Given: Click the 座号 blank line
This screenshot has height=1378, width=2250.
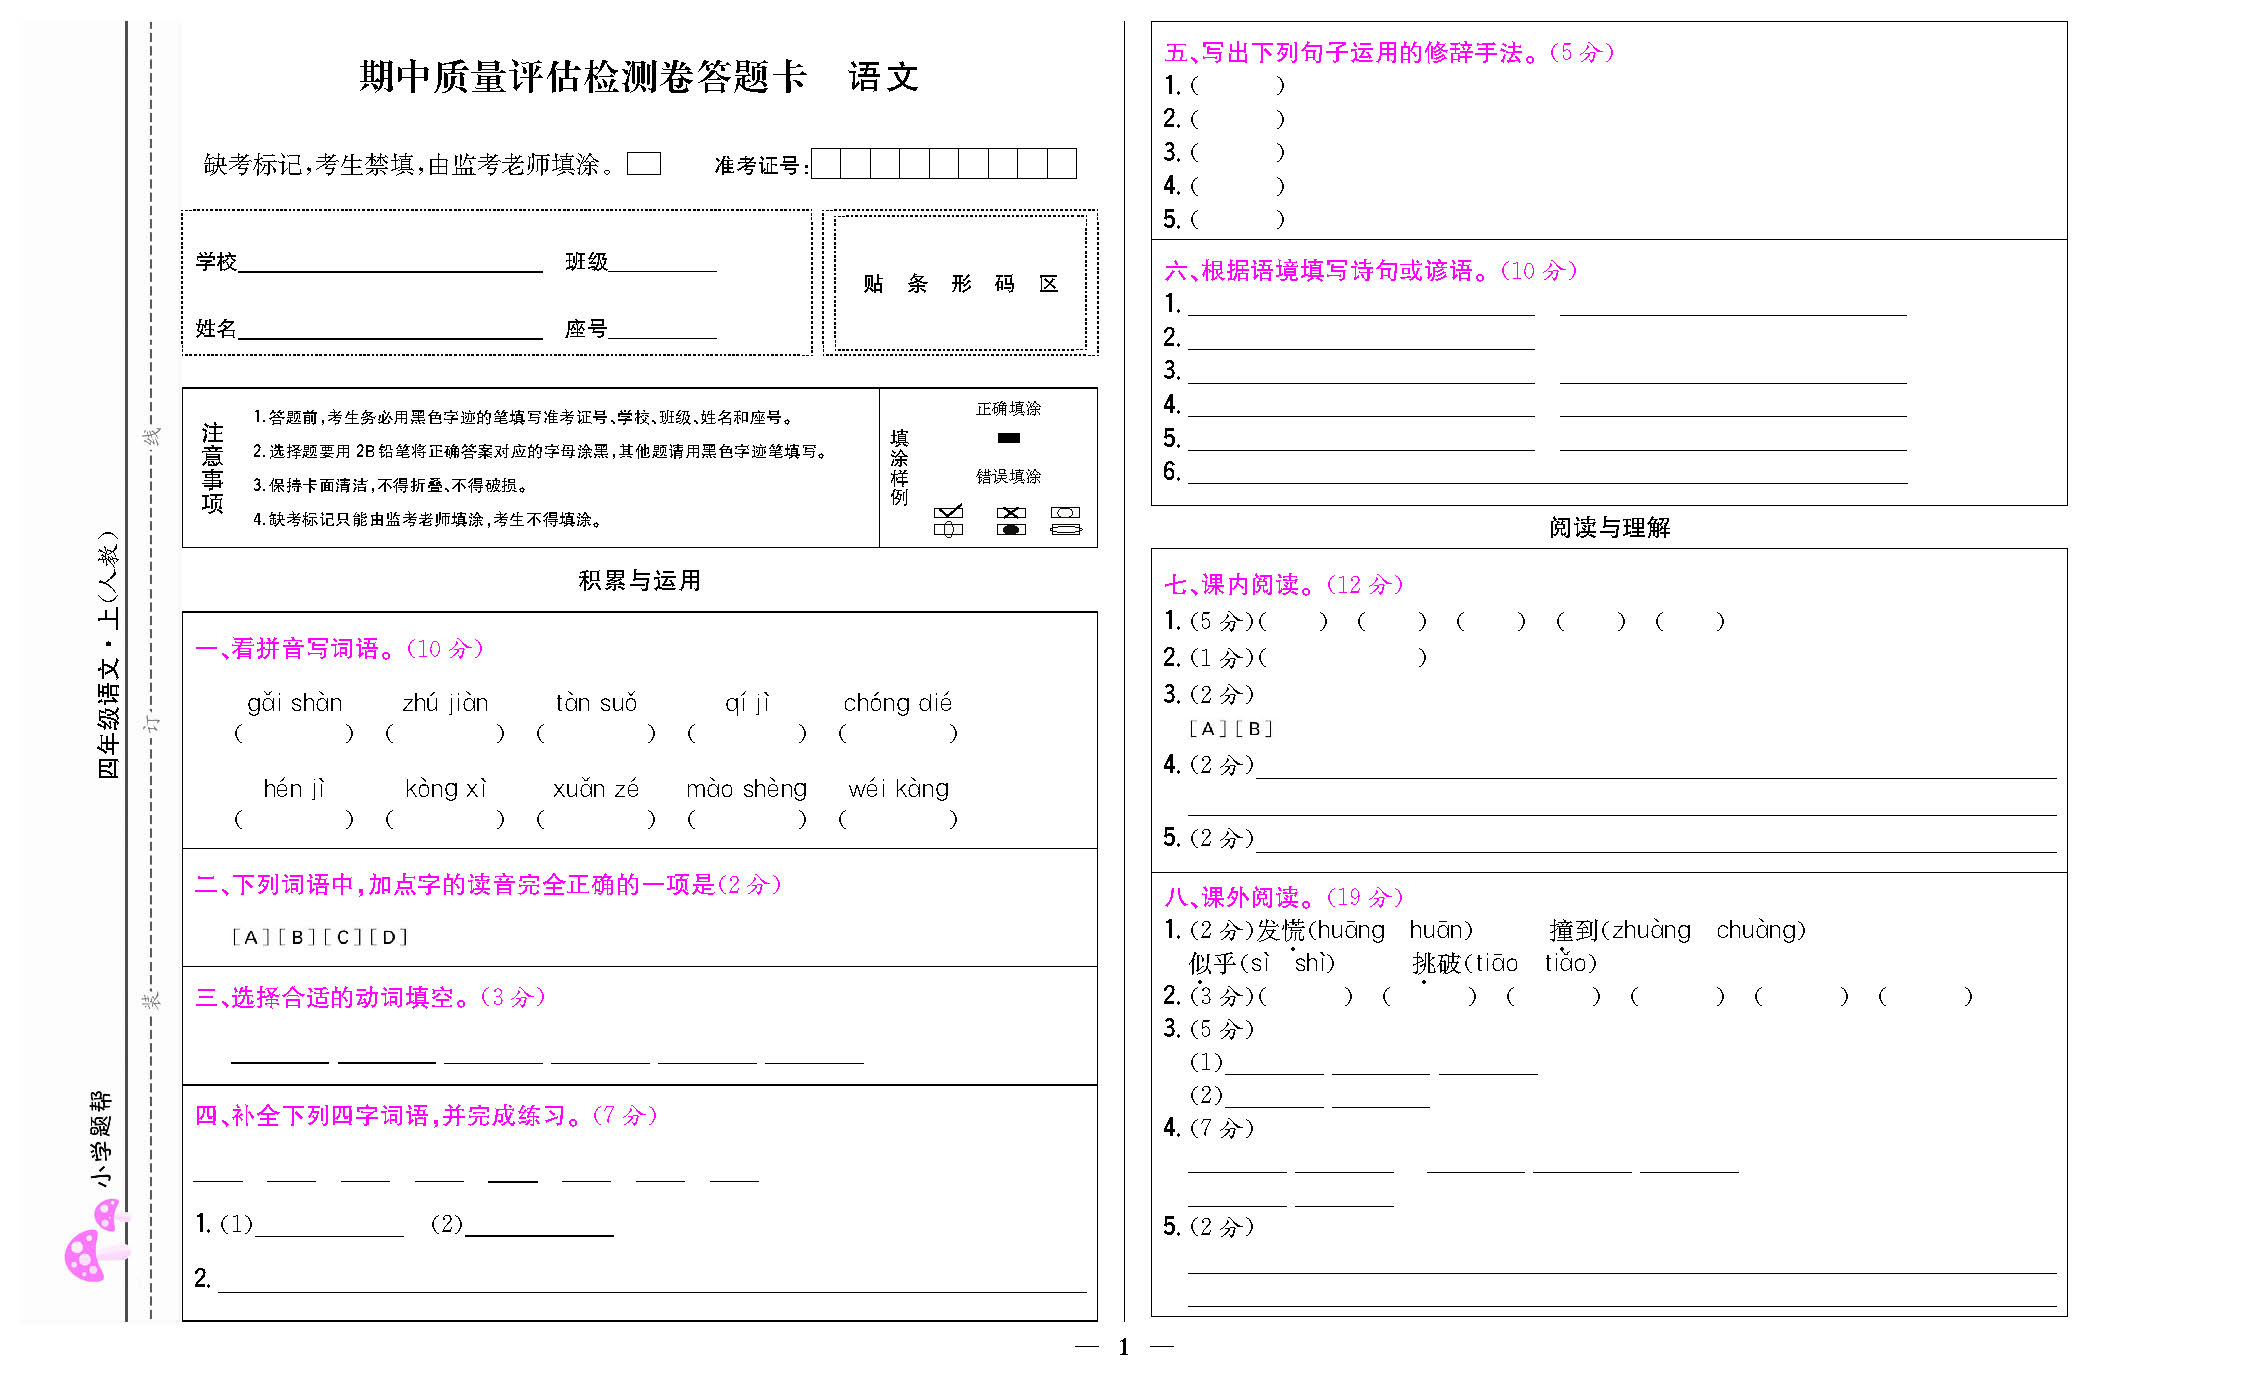Looking at the screenshot, I should click(x=662, y=331).
